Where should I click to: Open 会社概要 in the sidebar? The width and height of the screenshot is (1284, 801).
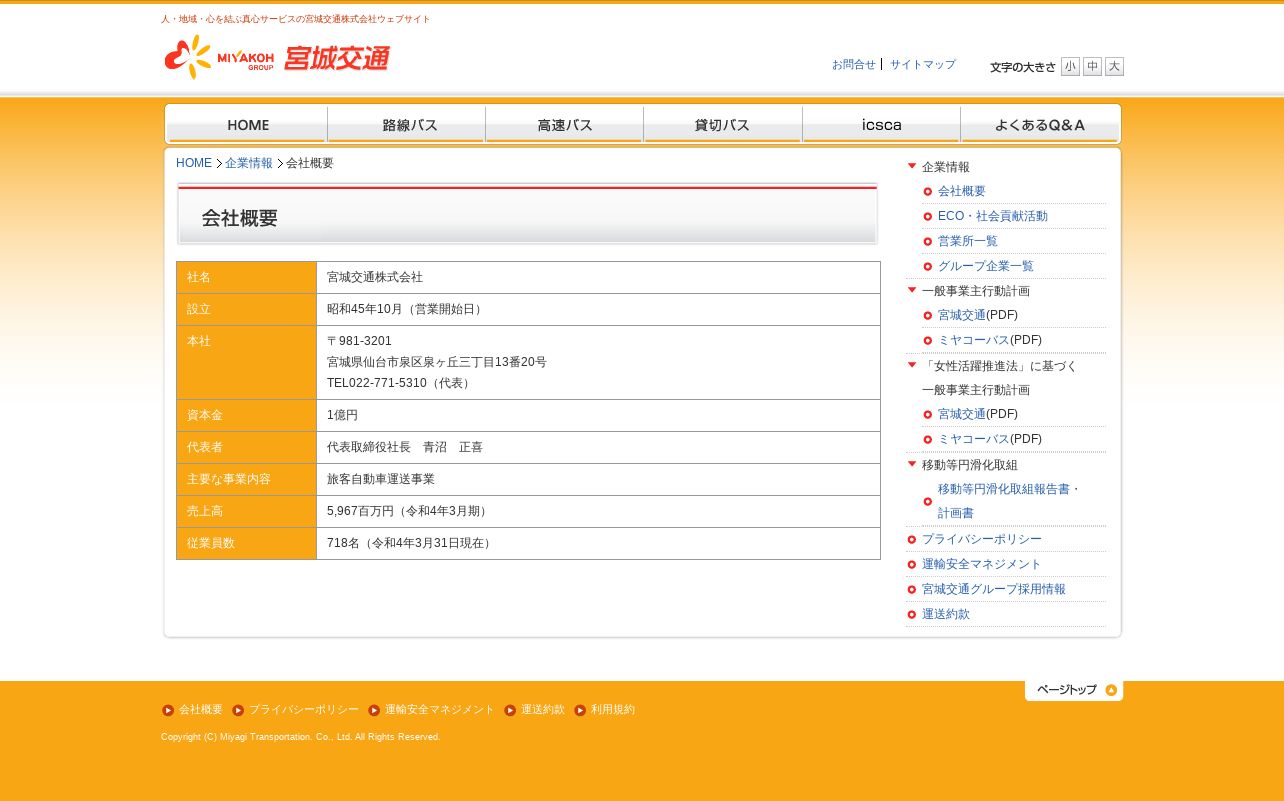(x=962, y=191)
